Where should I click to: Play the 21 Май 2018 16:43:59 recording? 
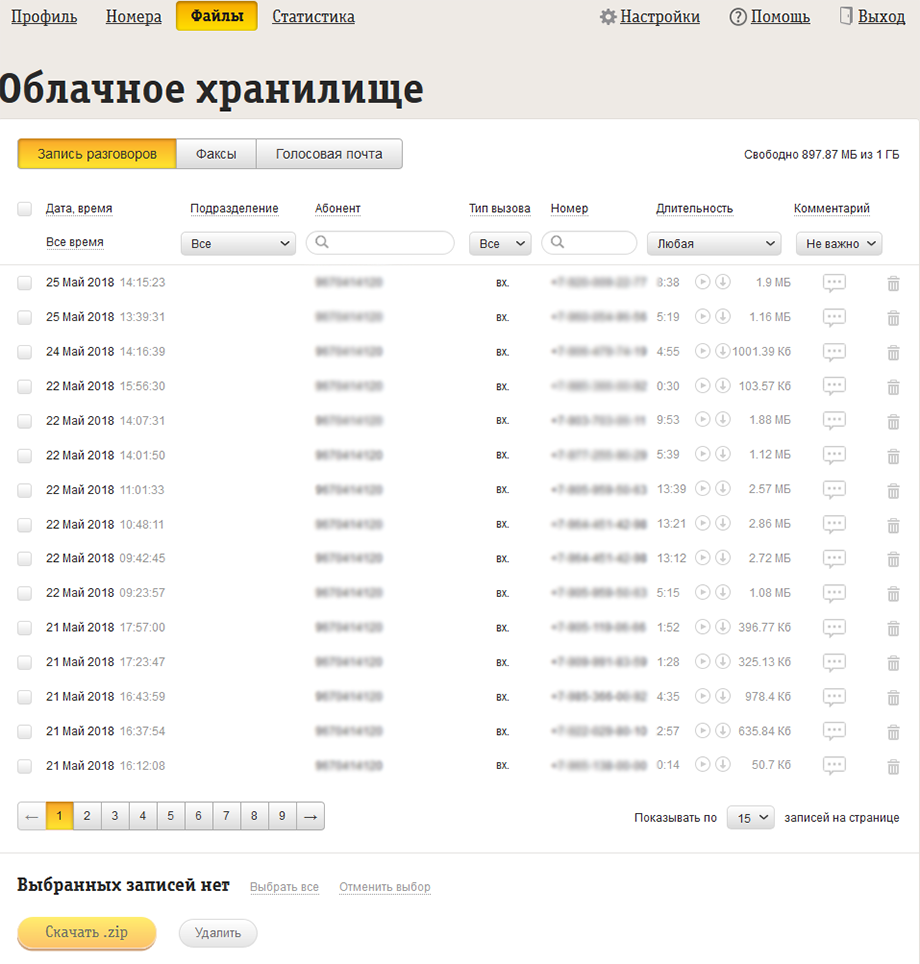(702, 696)
